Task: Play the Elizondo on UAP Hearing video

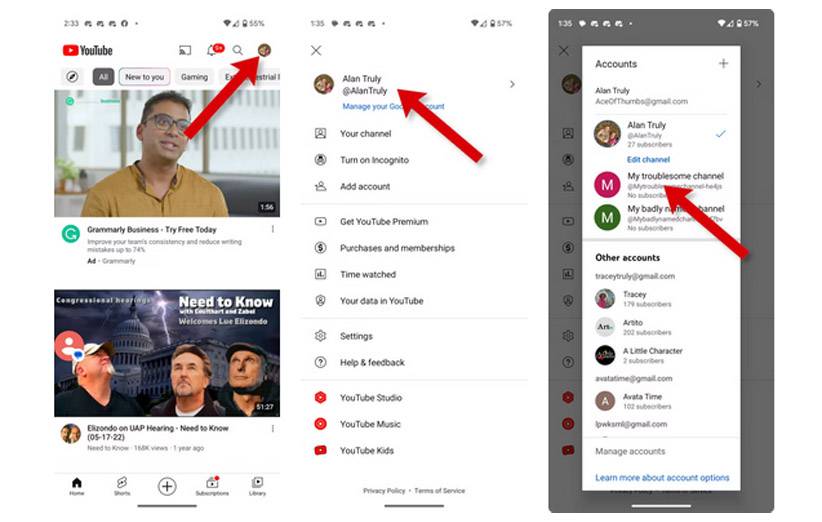Action: coord(167,353)
